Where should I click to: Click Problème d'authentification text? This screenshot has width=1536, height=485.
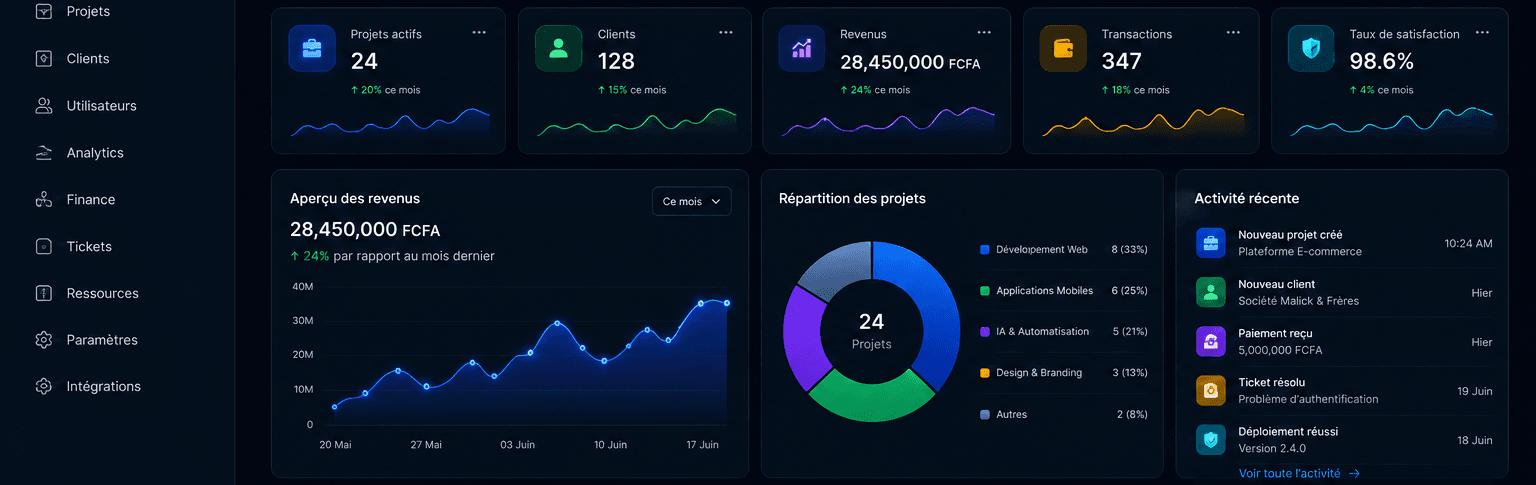1308,399
